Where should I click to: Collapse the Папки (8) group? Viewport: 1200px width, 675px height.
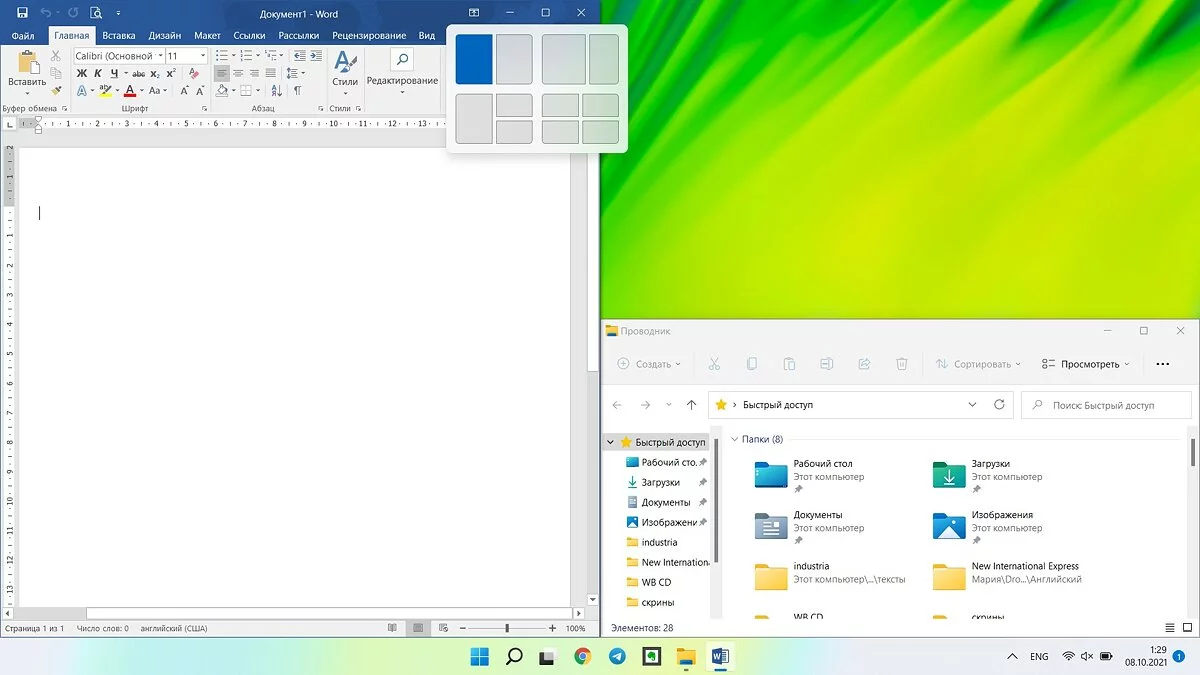[735, 439]
